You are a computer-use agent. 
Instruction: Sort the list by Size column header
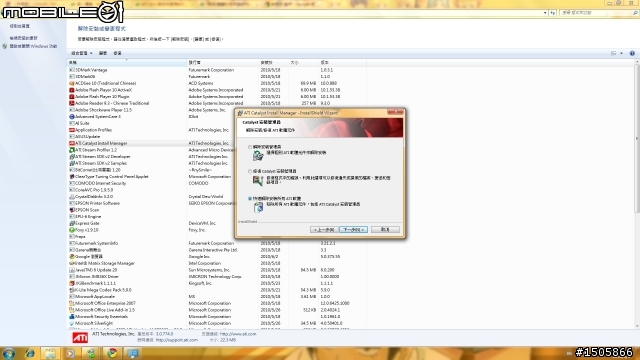click(x=304, y=62)
